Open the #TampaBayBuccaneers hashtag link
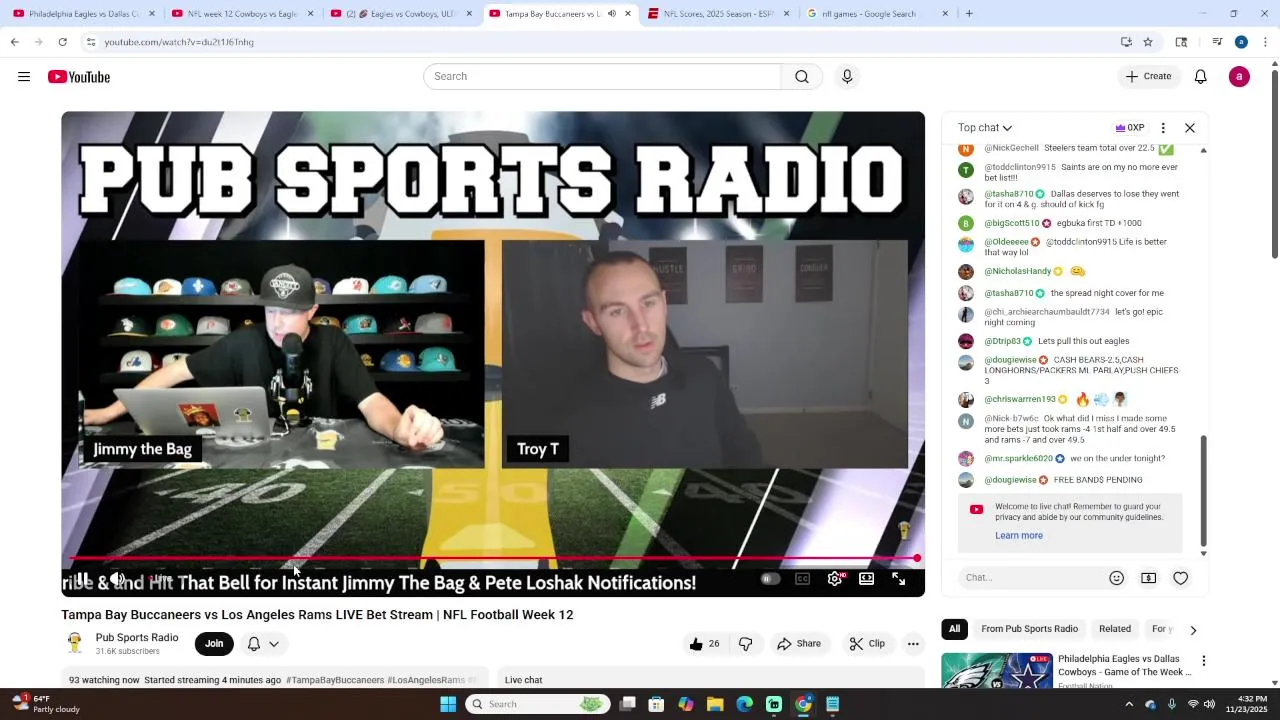1280x720 pixels. tap(335, 680)
